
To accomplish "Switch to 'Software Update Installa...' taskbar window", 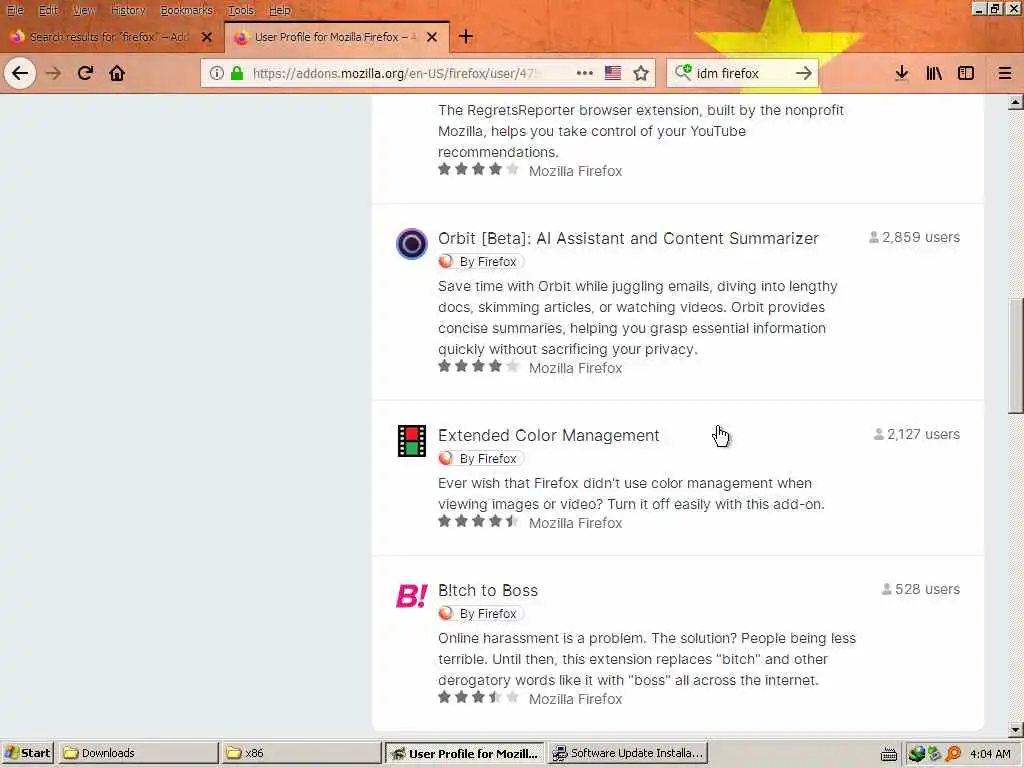I will pos(628,753).
